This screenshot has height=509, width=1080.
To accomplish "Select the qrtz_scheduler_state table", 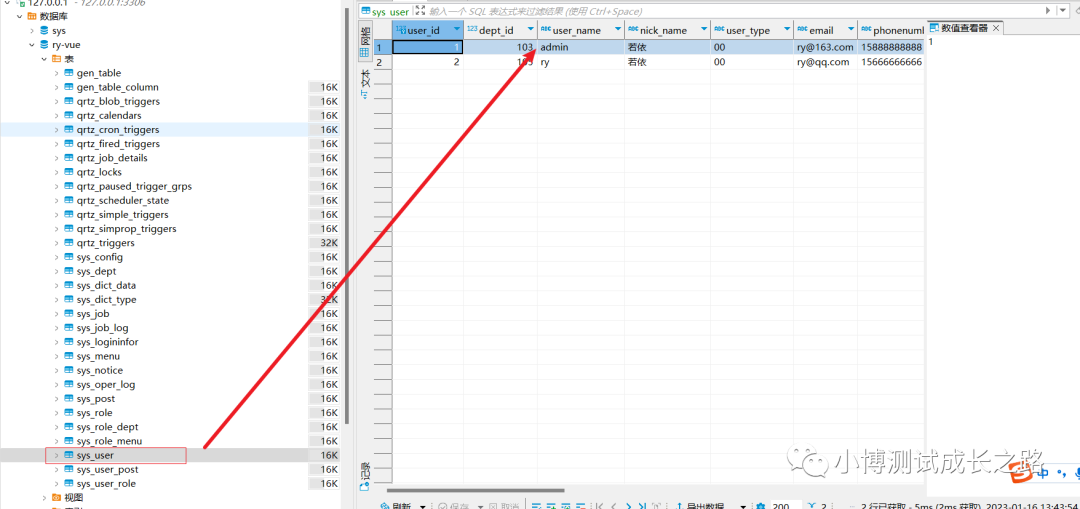I will coord(123,200).
